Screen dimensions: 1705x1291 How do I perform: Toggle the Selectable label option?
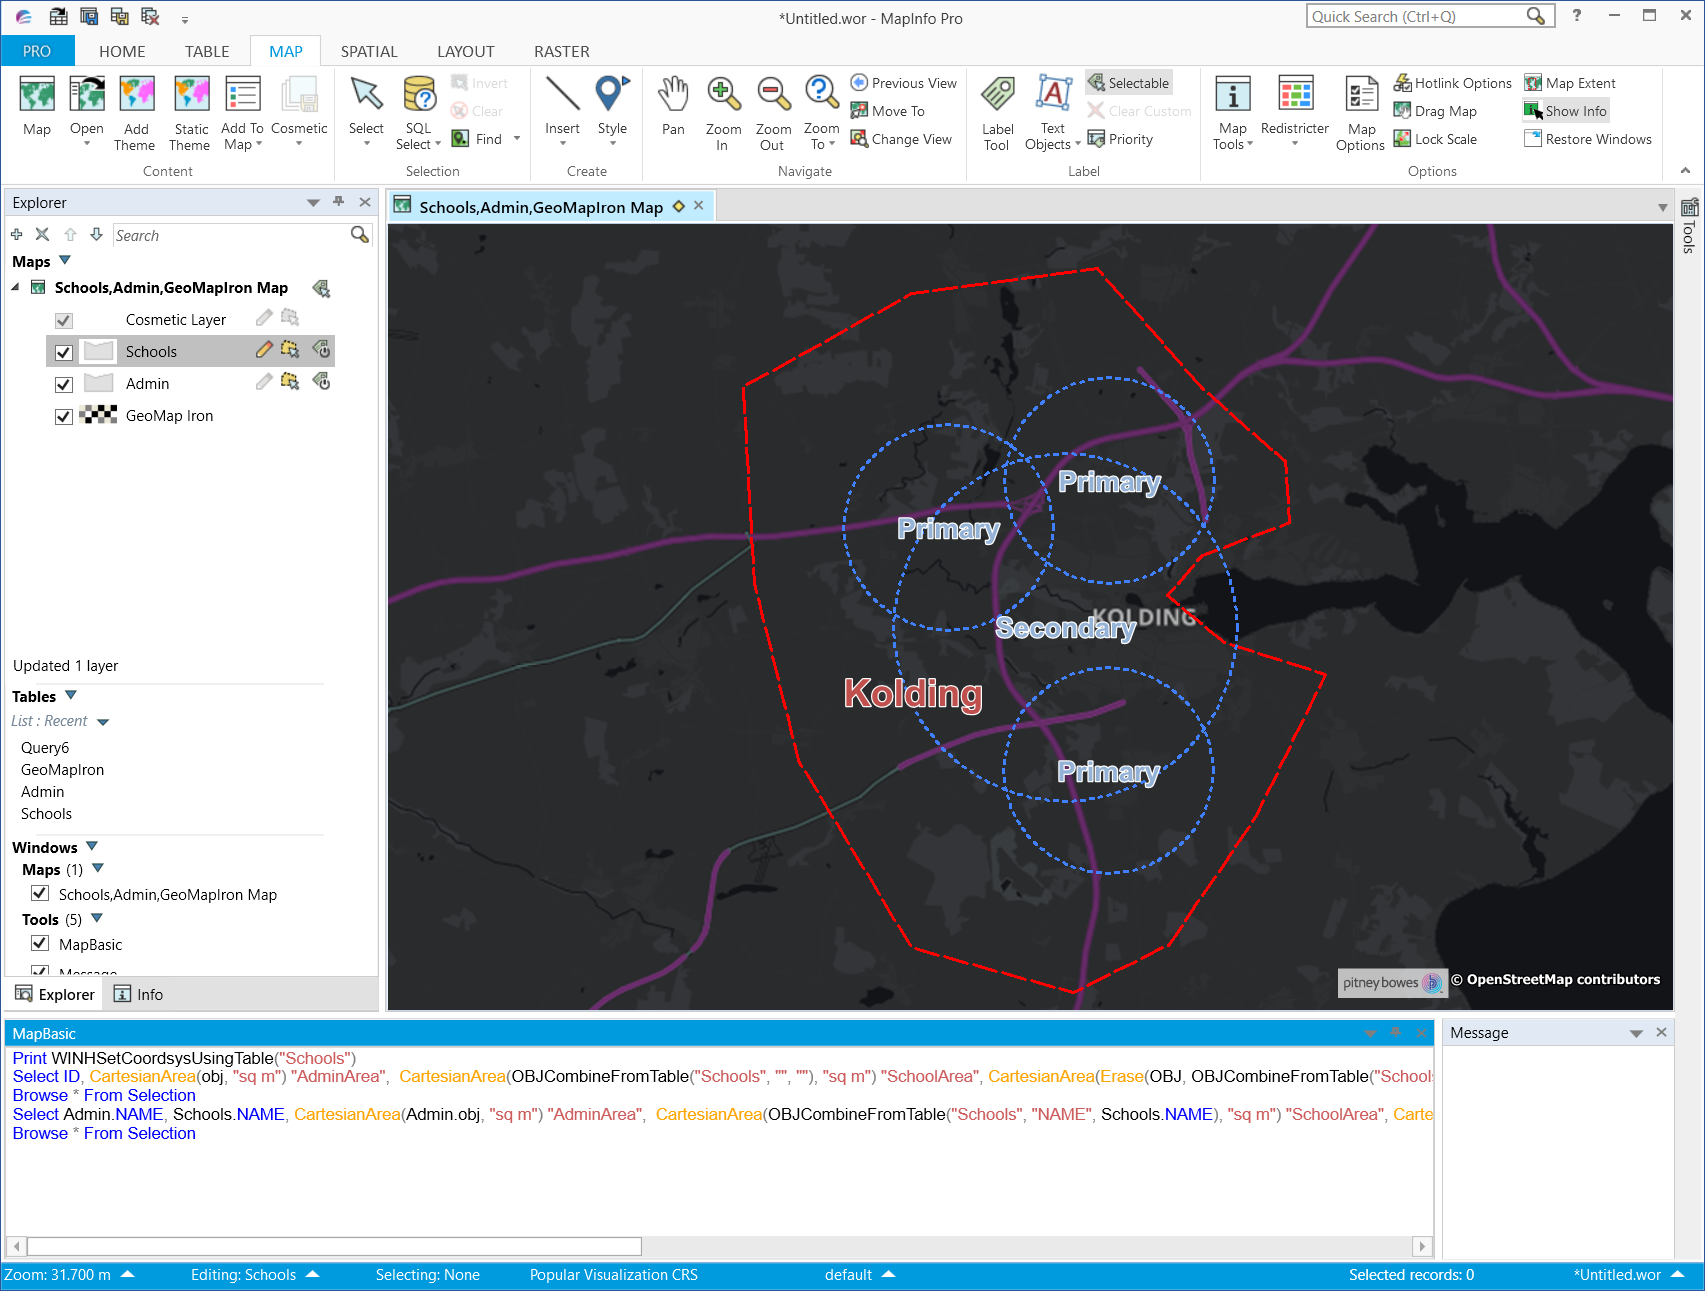point(1128,83)
